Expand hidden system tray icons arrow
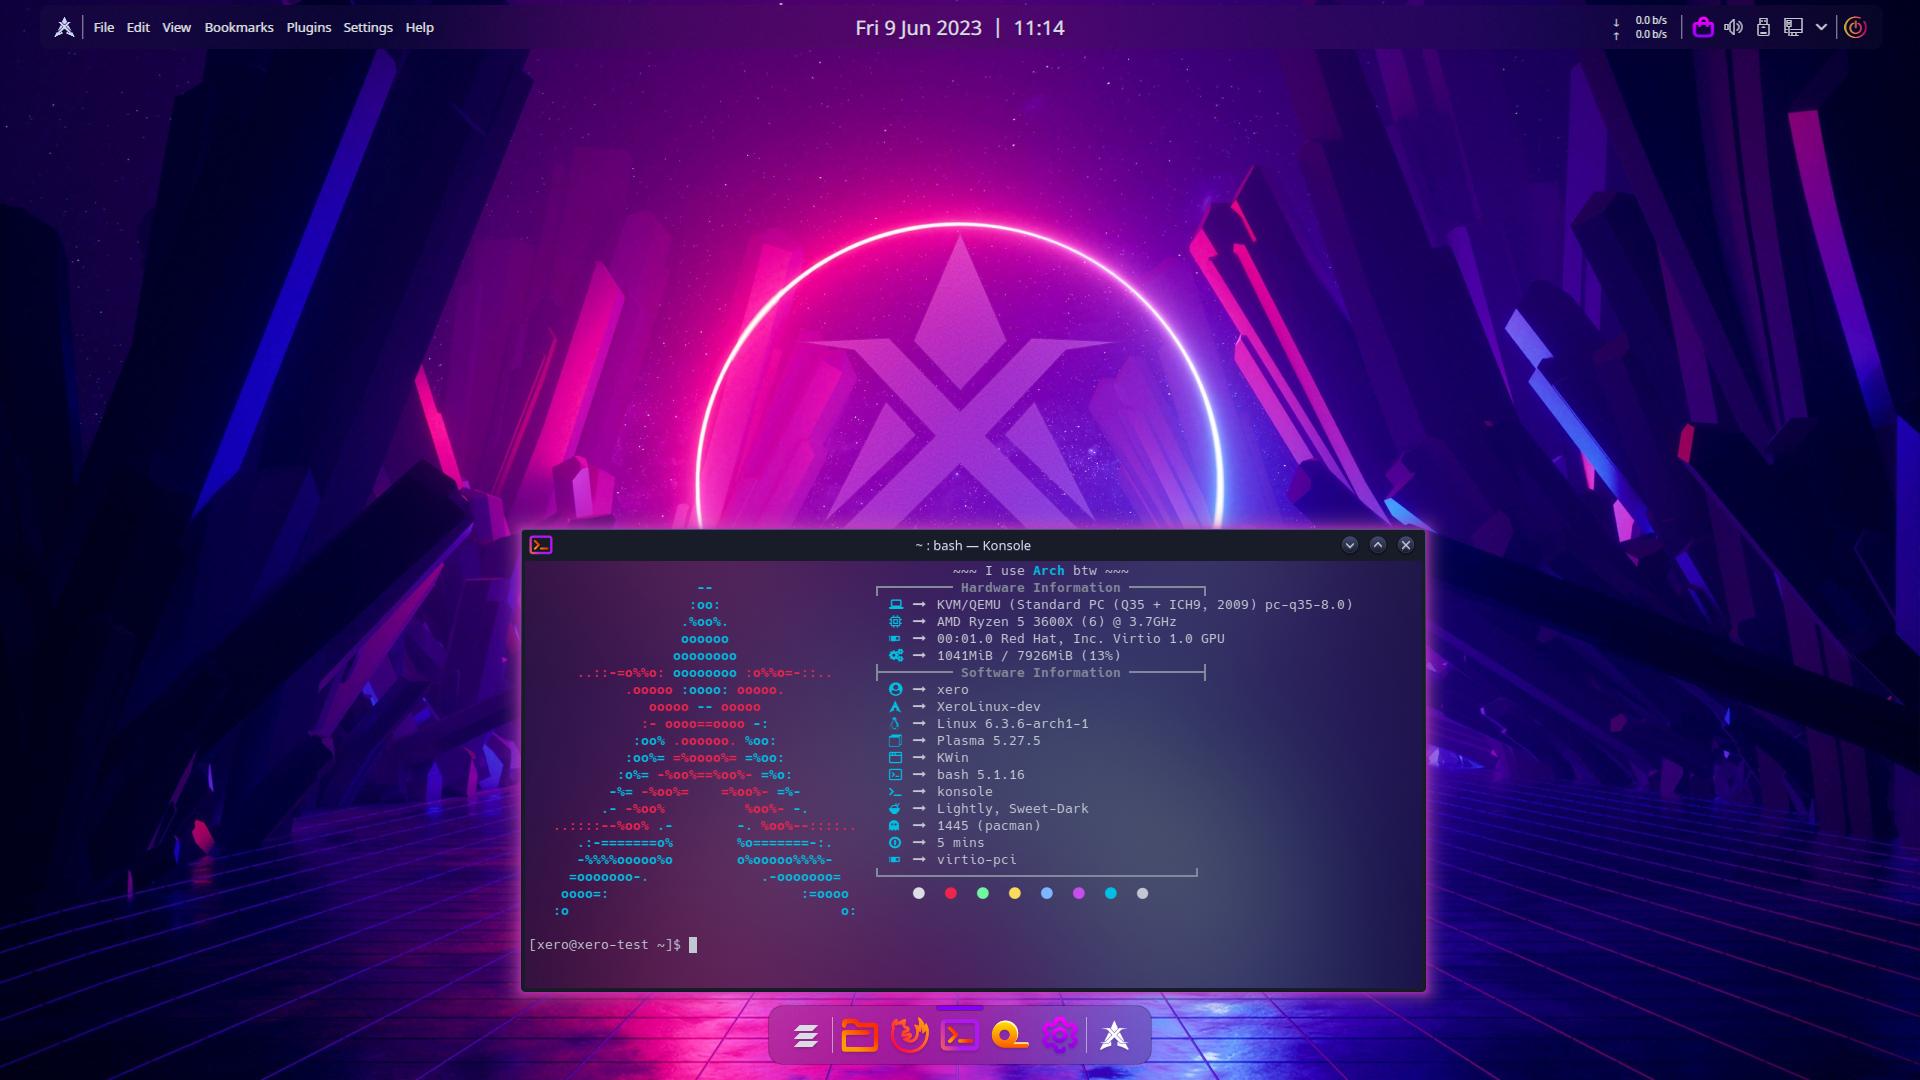 click(1821, 28)
